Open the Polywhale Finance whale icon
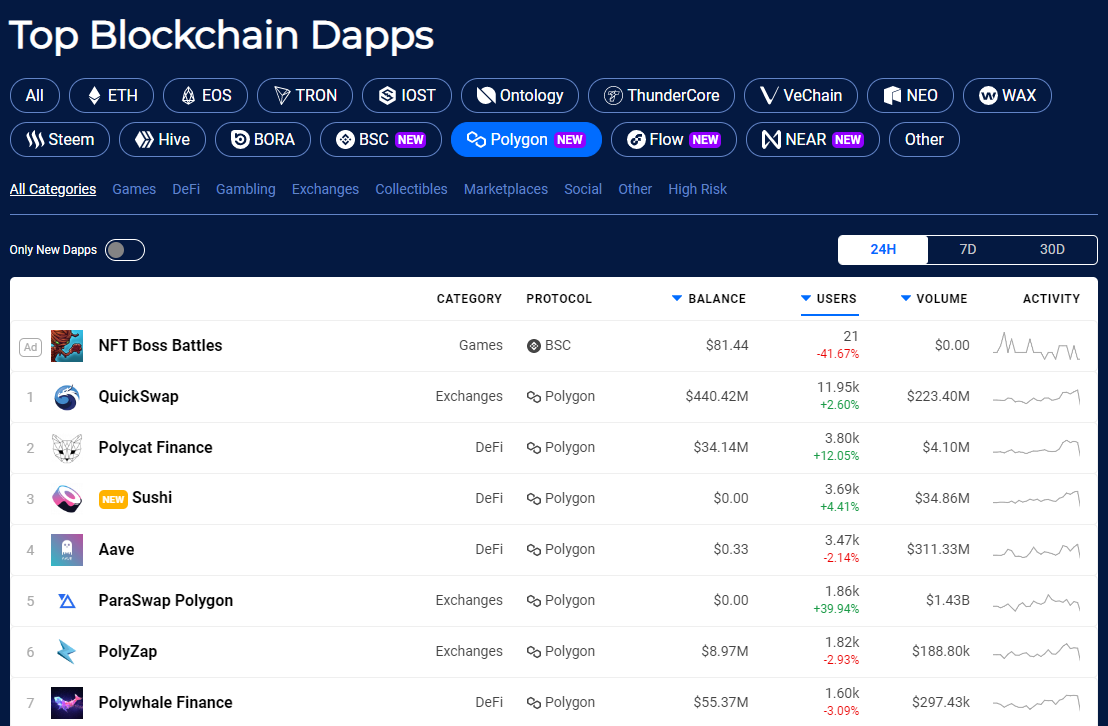The width and height of the screenshot is (1108, 726). (66, 703)
